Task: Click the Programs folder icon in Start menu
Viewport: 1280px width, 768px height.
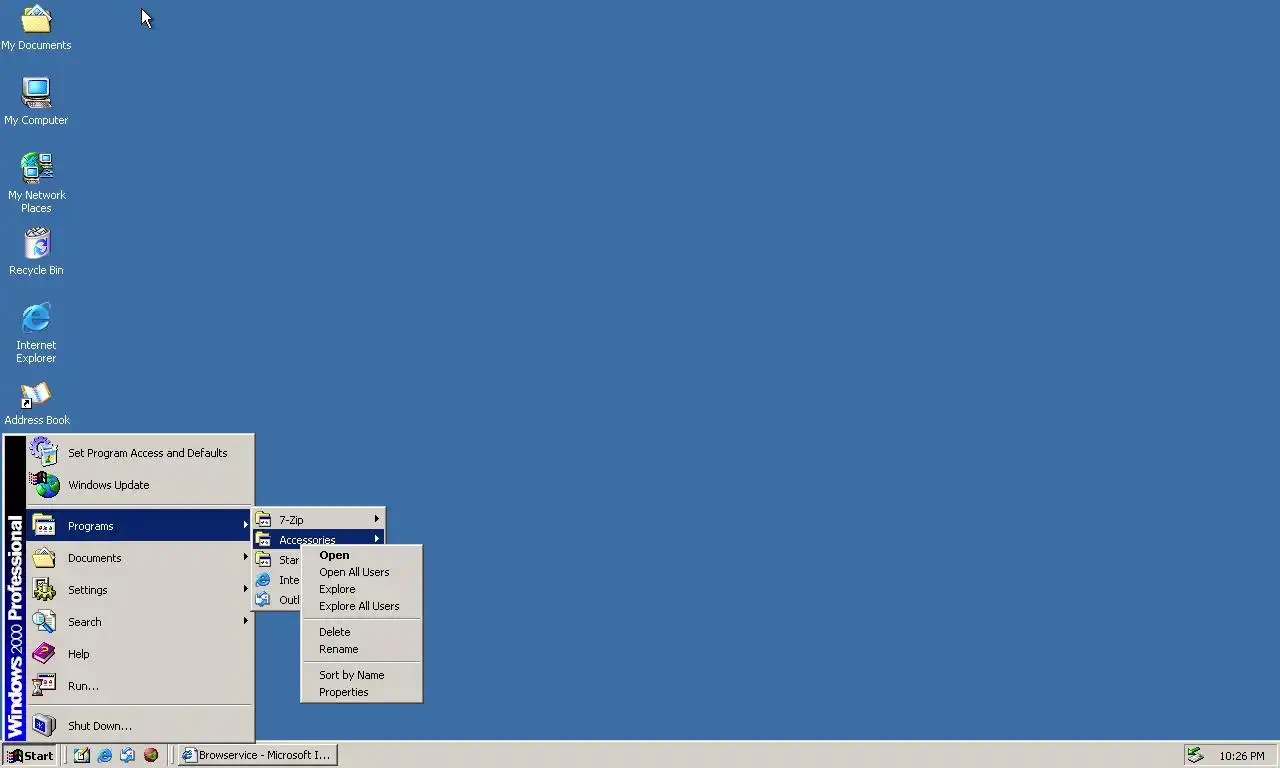Action: tap(44, 526)
